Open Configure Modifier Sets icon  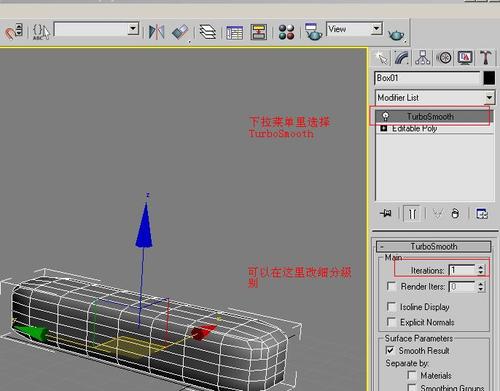tap(482, 214)
